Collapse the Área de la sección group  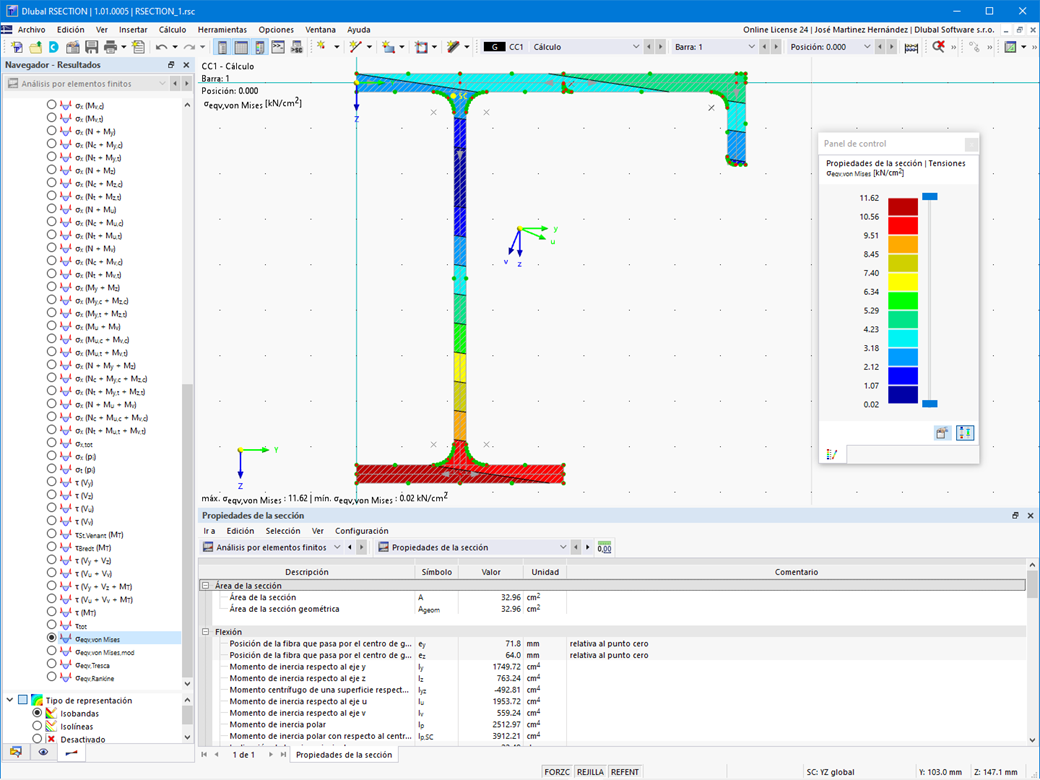(206, 586)
